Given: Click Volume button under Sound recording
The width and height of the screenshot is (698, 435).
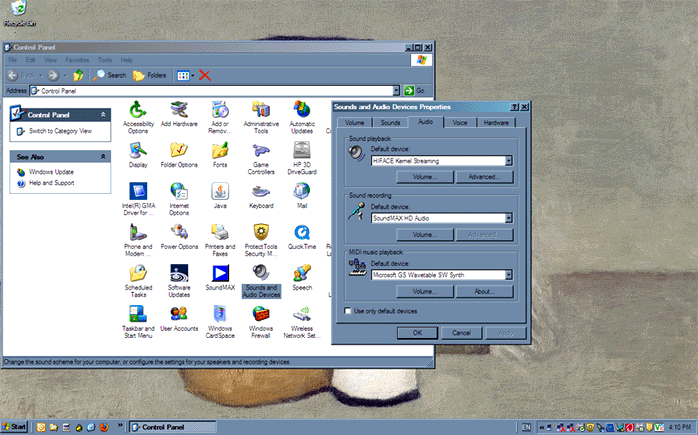Looking at the screenshot, I should (x=425, y=235).
